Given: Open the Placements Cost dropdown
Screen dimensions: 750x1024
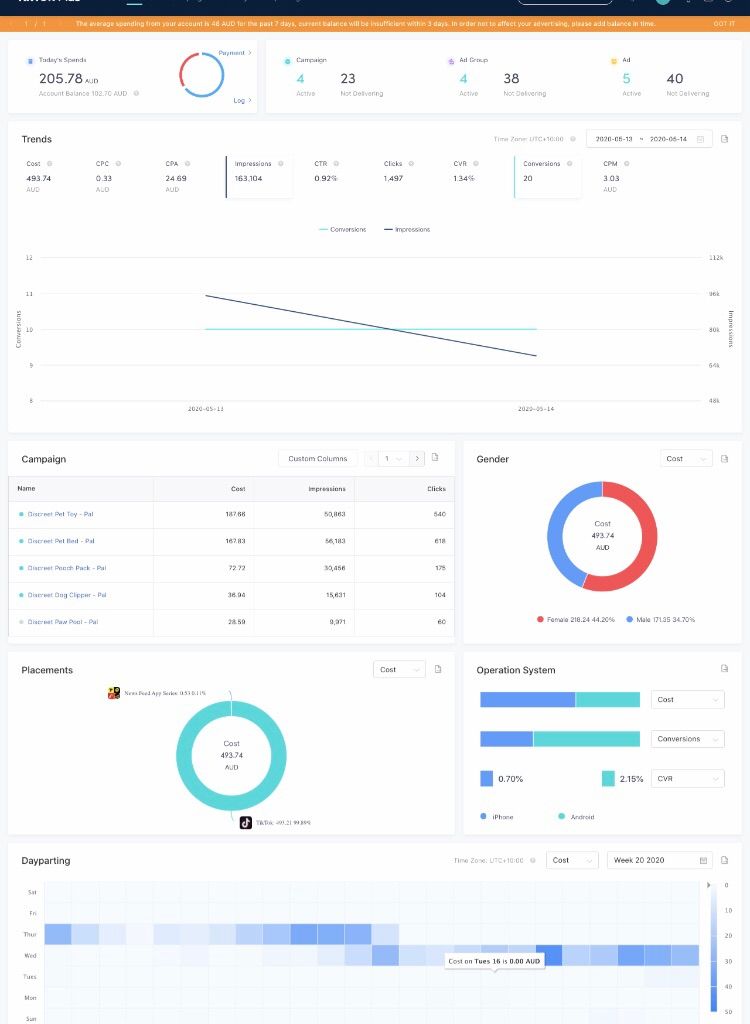Looking at the screenshot, I should coord(399,669).
